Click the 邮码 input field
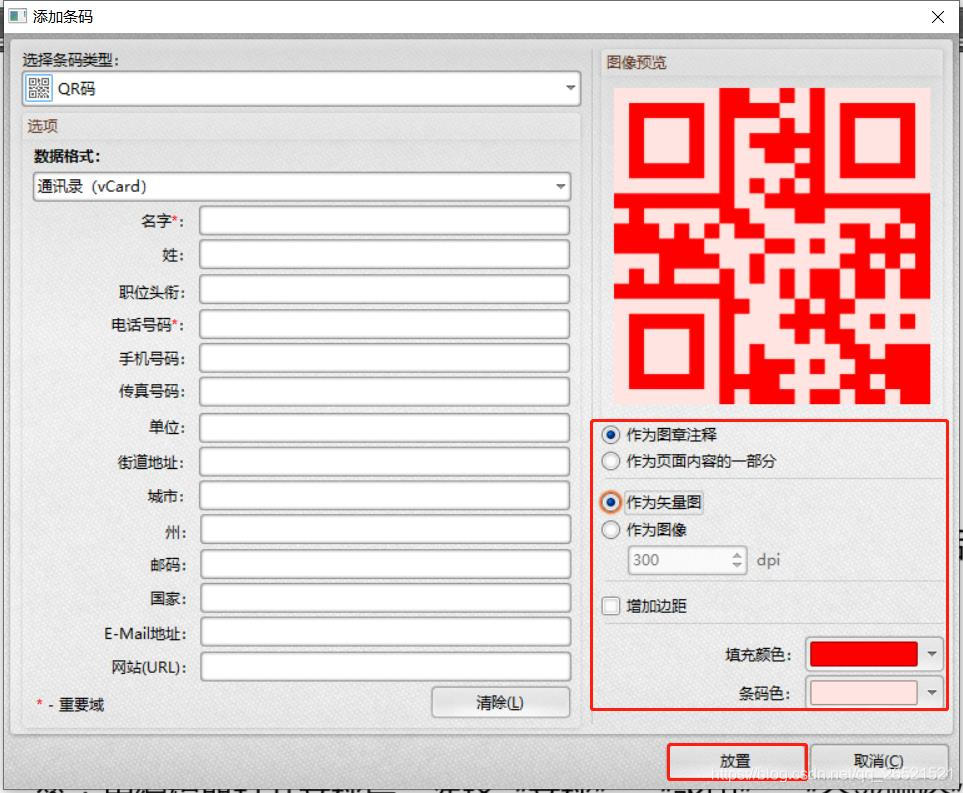 point(386,564)
